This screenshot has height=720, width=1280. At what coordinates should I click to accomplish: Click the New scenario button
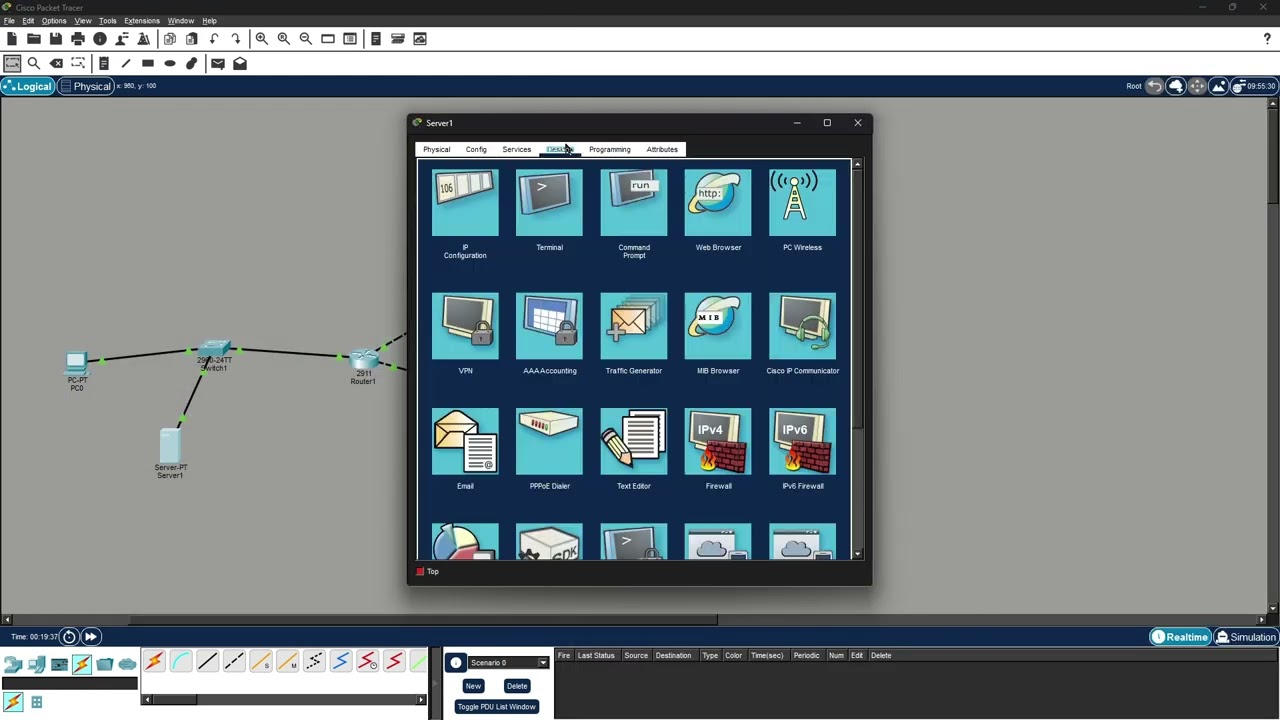[x=473, y=686]
